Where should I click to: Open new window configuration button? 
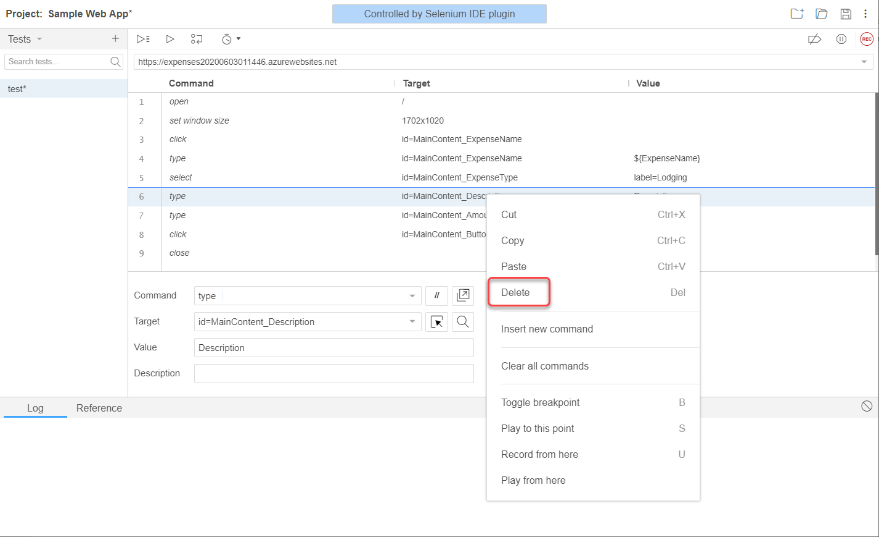(x=462, y=295)
